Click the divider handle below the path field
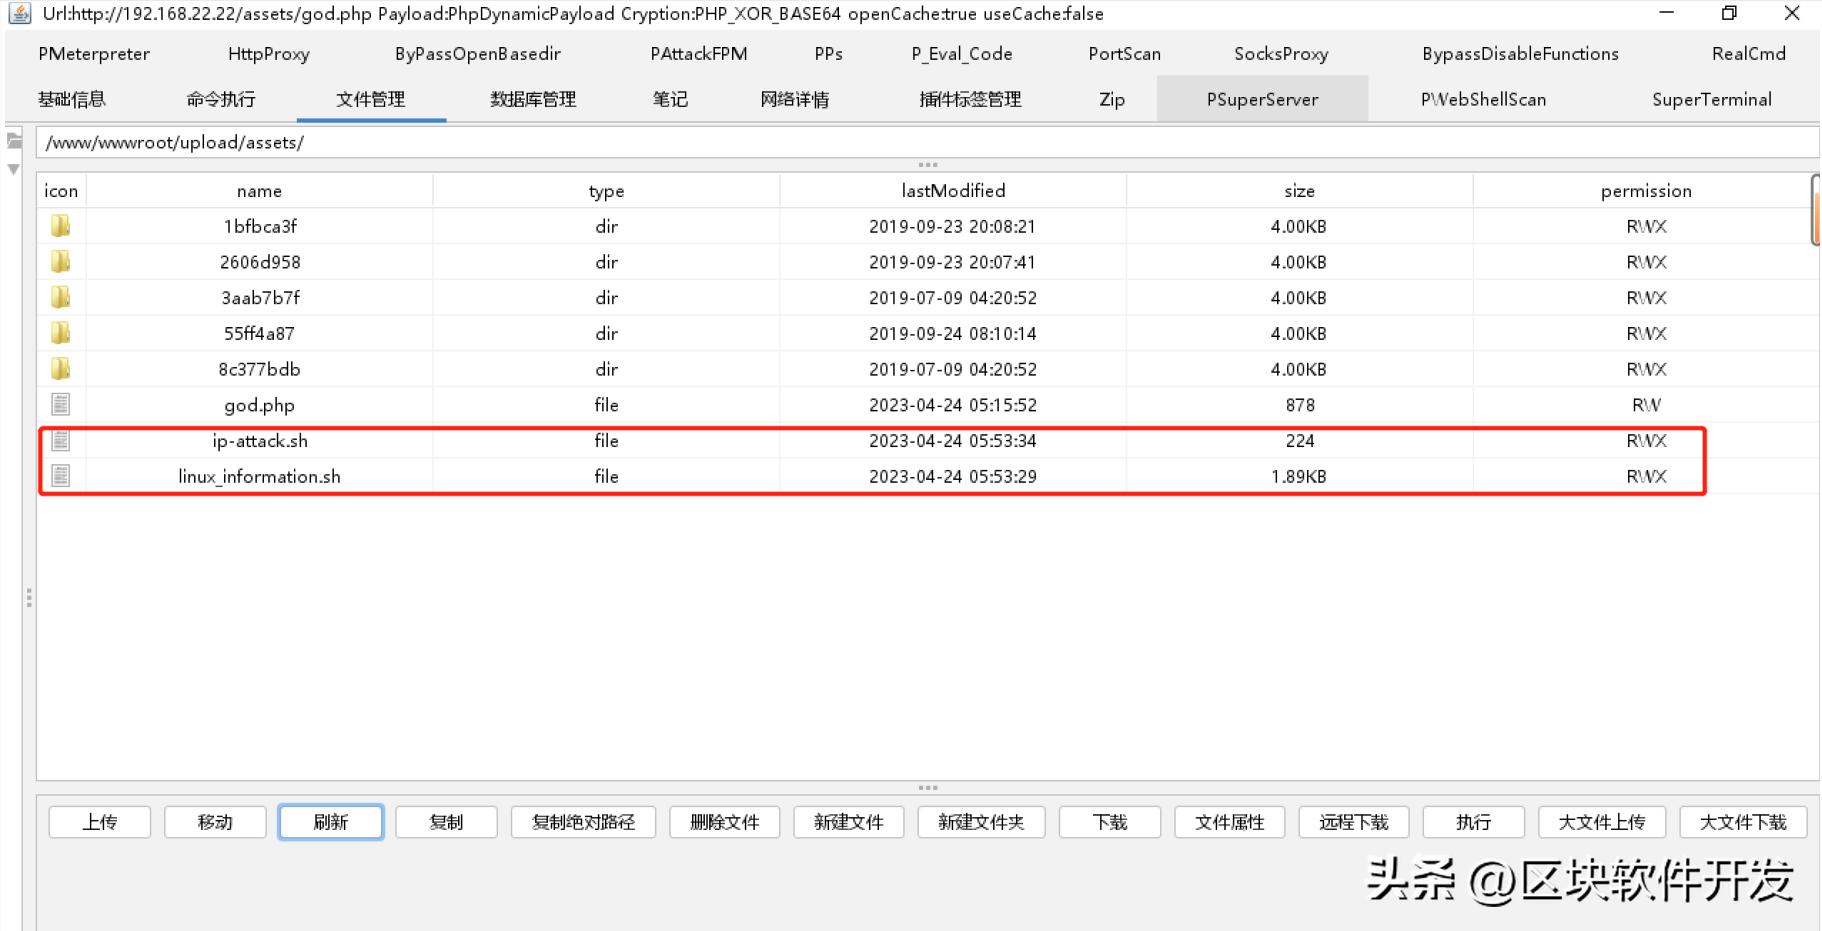Screen dimensions: 1822x931 coord(927,164)
